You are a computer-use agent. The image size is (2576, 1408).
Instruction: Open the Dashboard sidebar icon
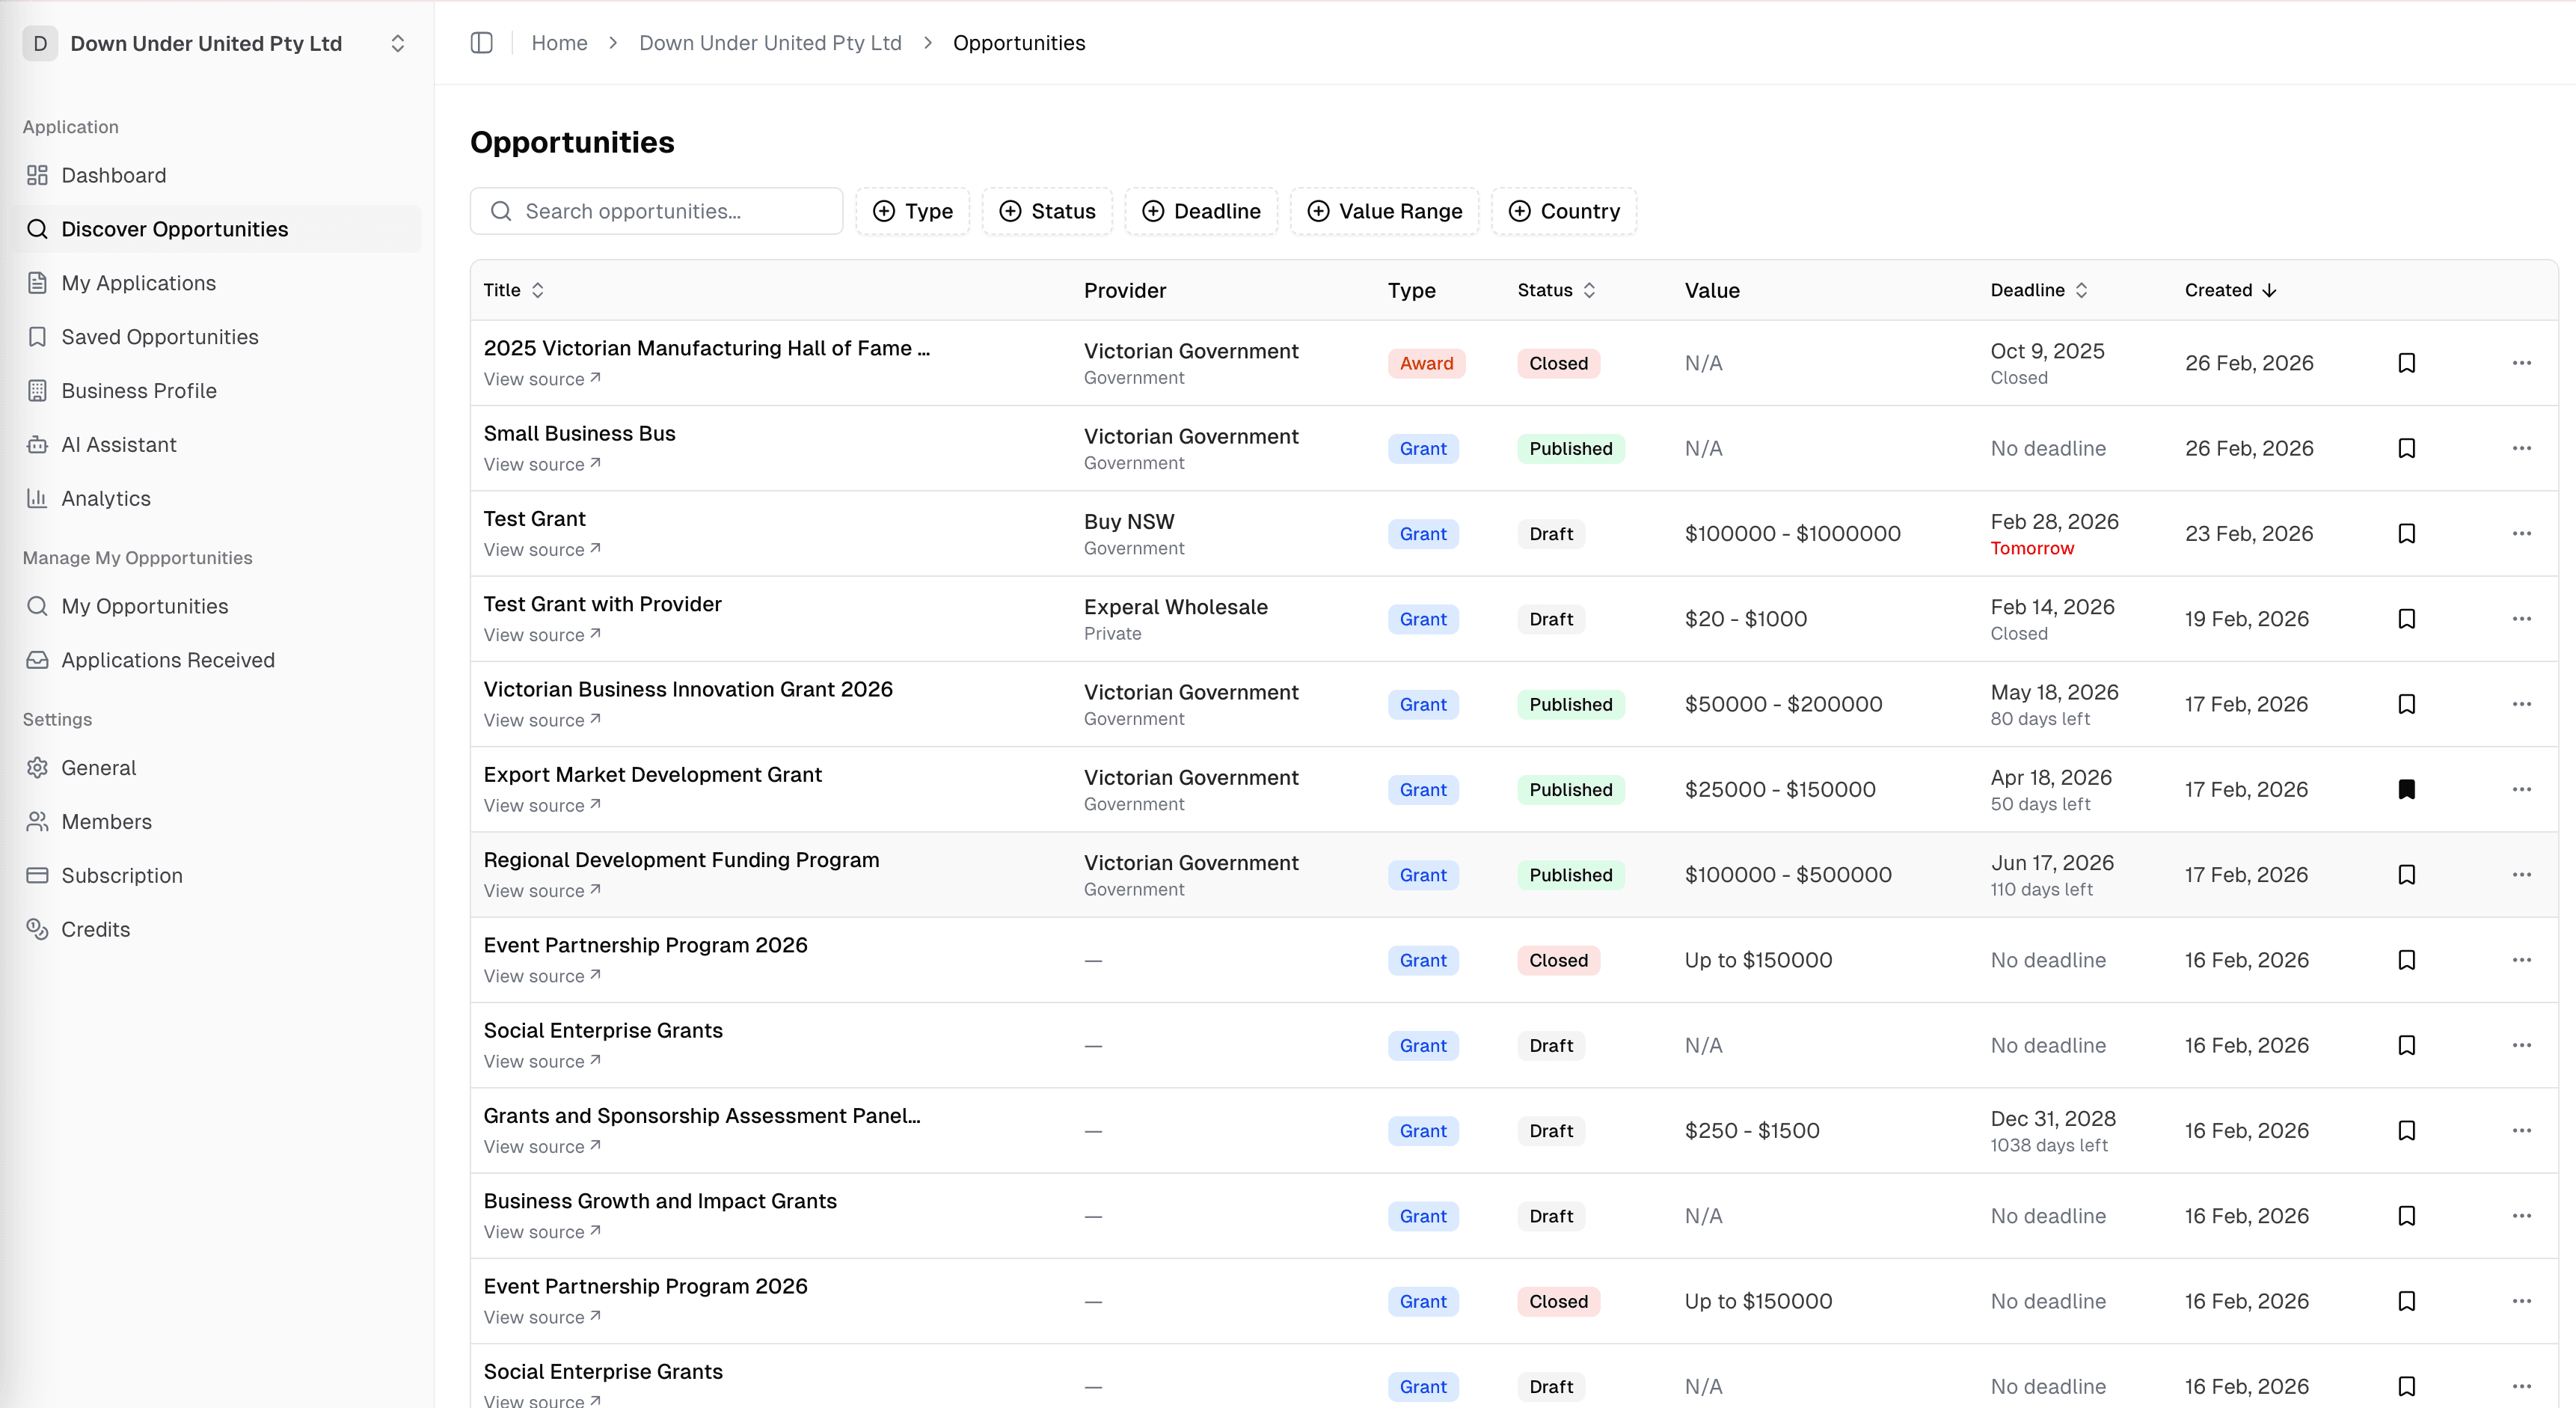37,175
